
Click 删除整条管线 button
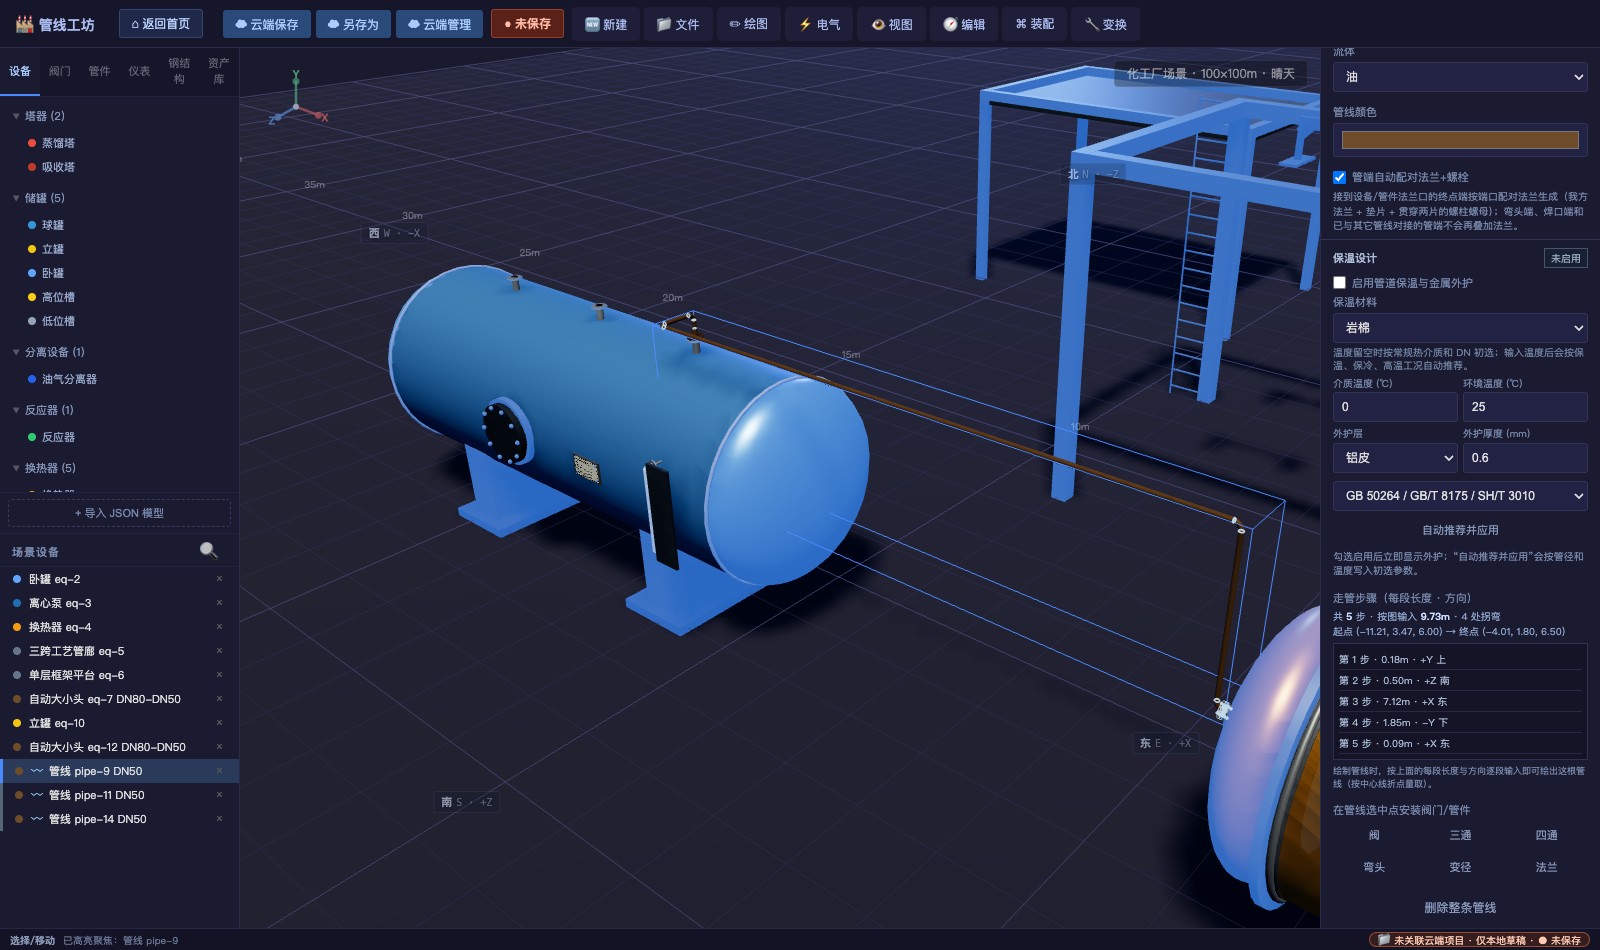click(x=1460, y=908)
